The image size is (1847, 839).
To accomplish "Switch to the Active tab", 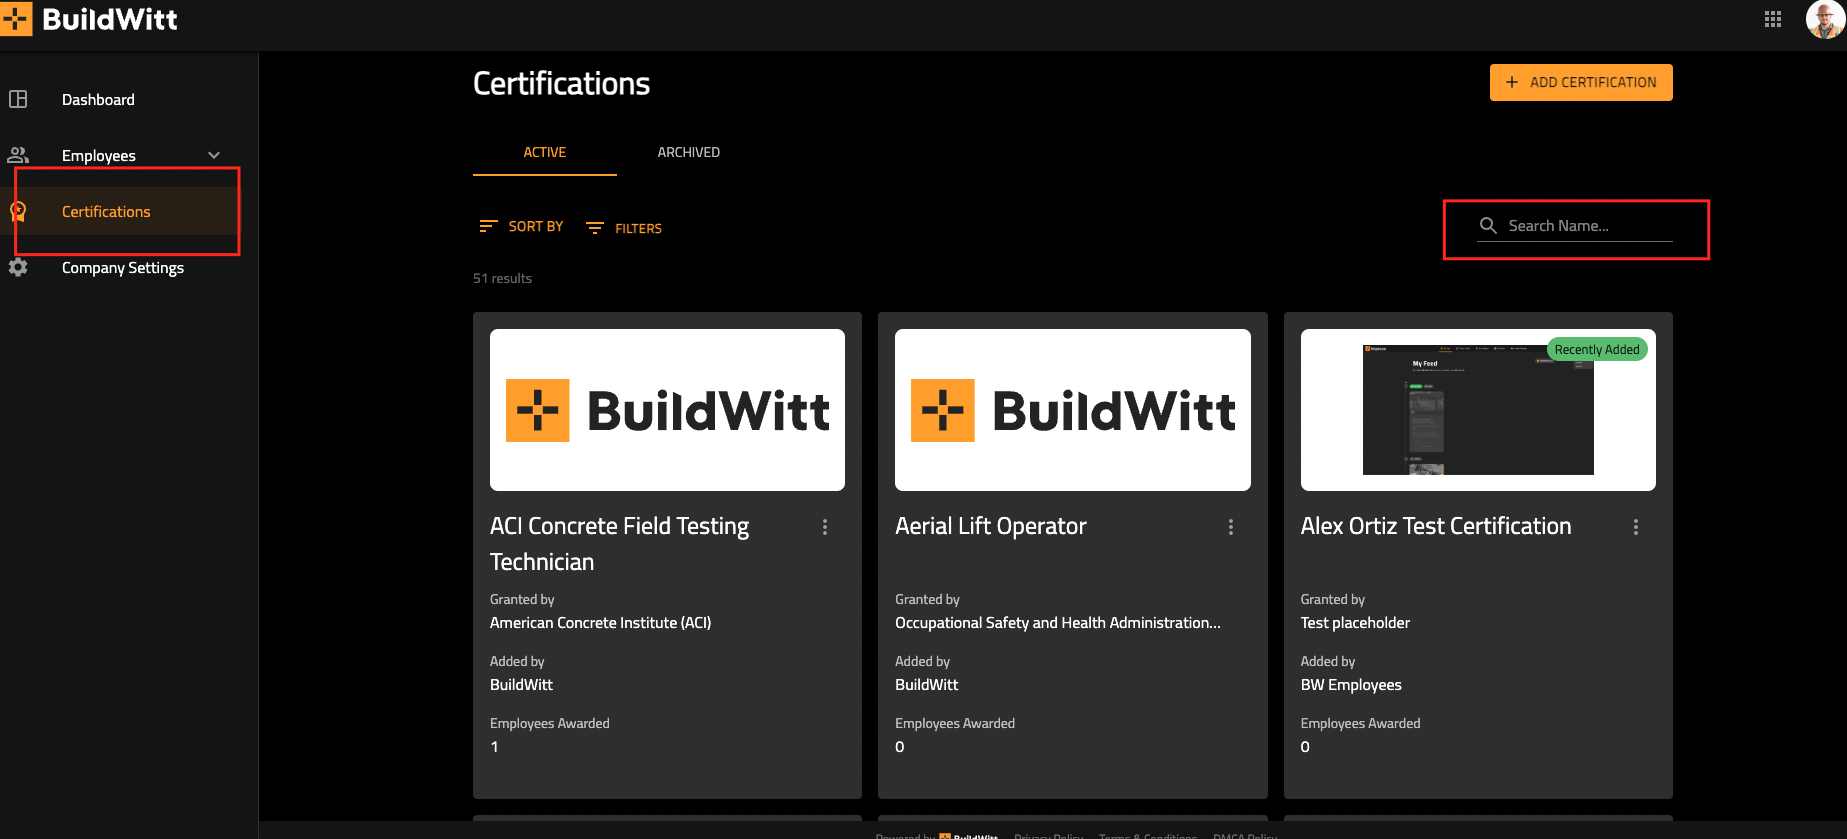I will [x=545, y=152].
